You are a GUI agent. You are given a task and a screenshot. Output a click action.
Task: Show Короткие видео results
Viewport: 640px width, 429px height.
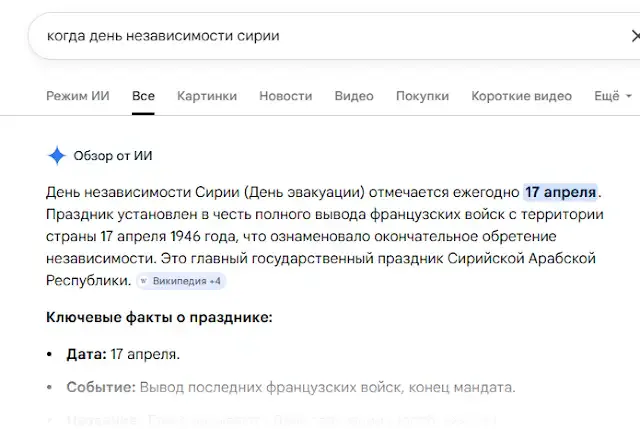coord(522,96)
